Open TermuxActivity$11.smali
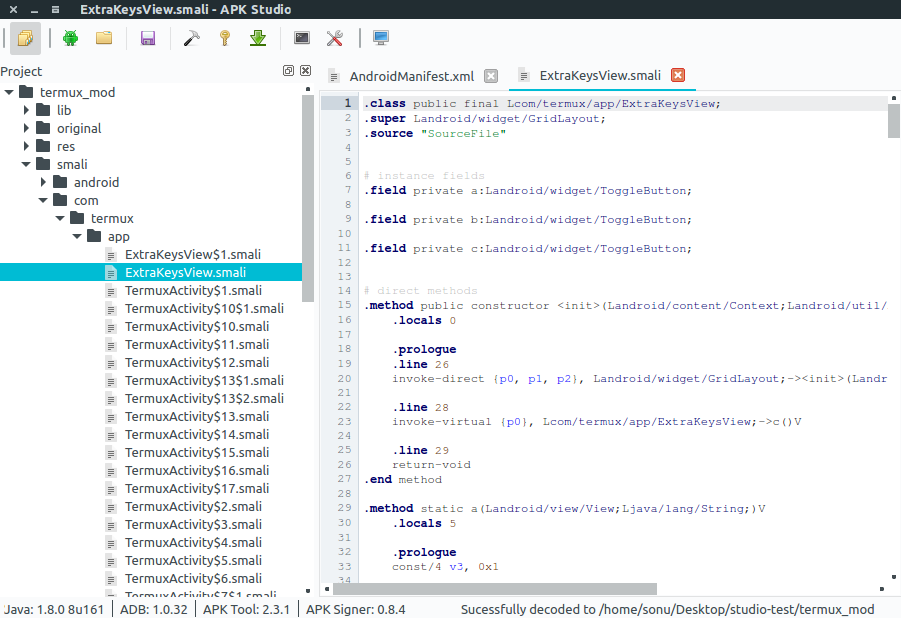The image size is (901, 618). [197, 344]
